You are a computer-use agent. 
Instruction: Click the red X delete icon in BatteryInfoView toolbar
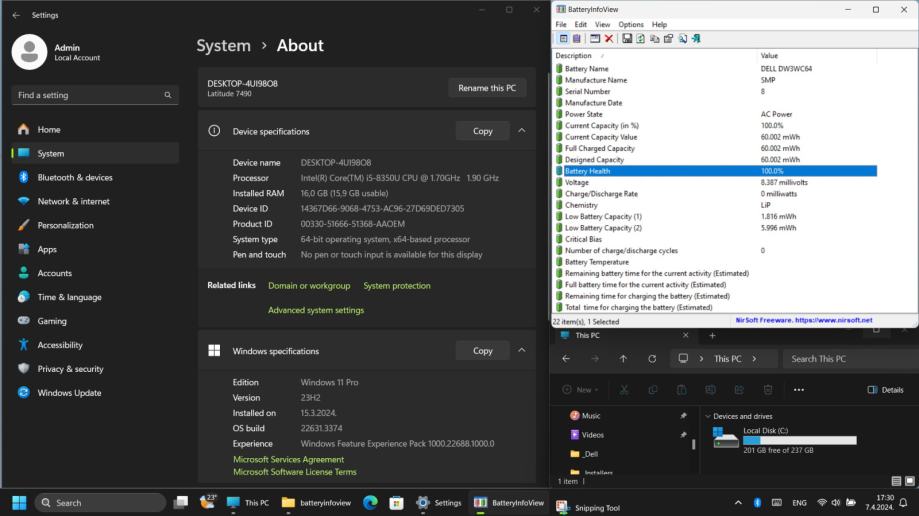click(609, 38)
